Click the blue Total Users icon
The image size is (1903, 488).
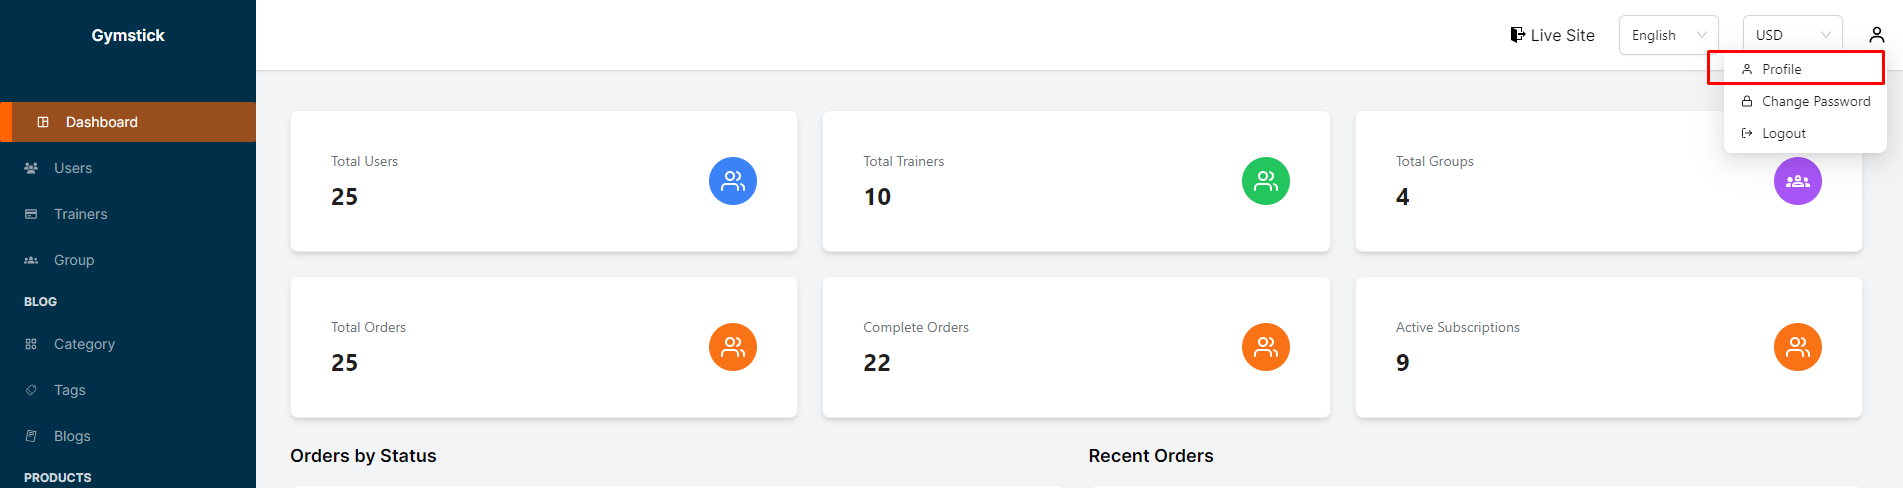[x=733, y=181]
